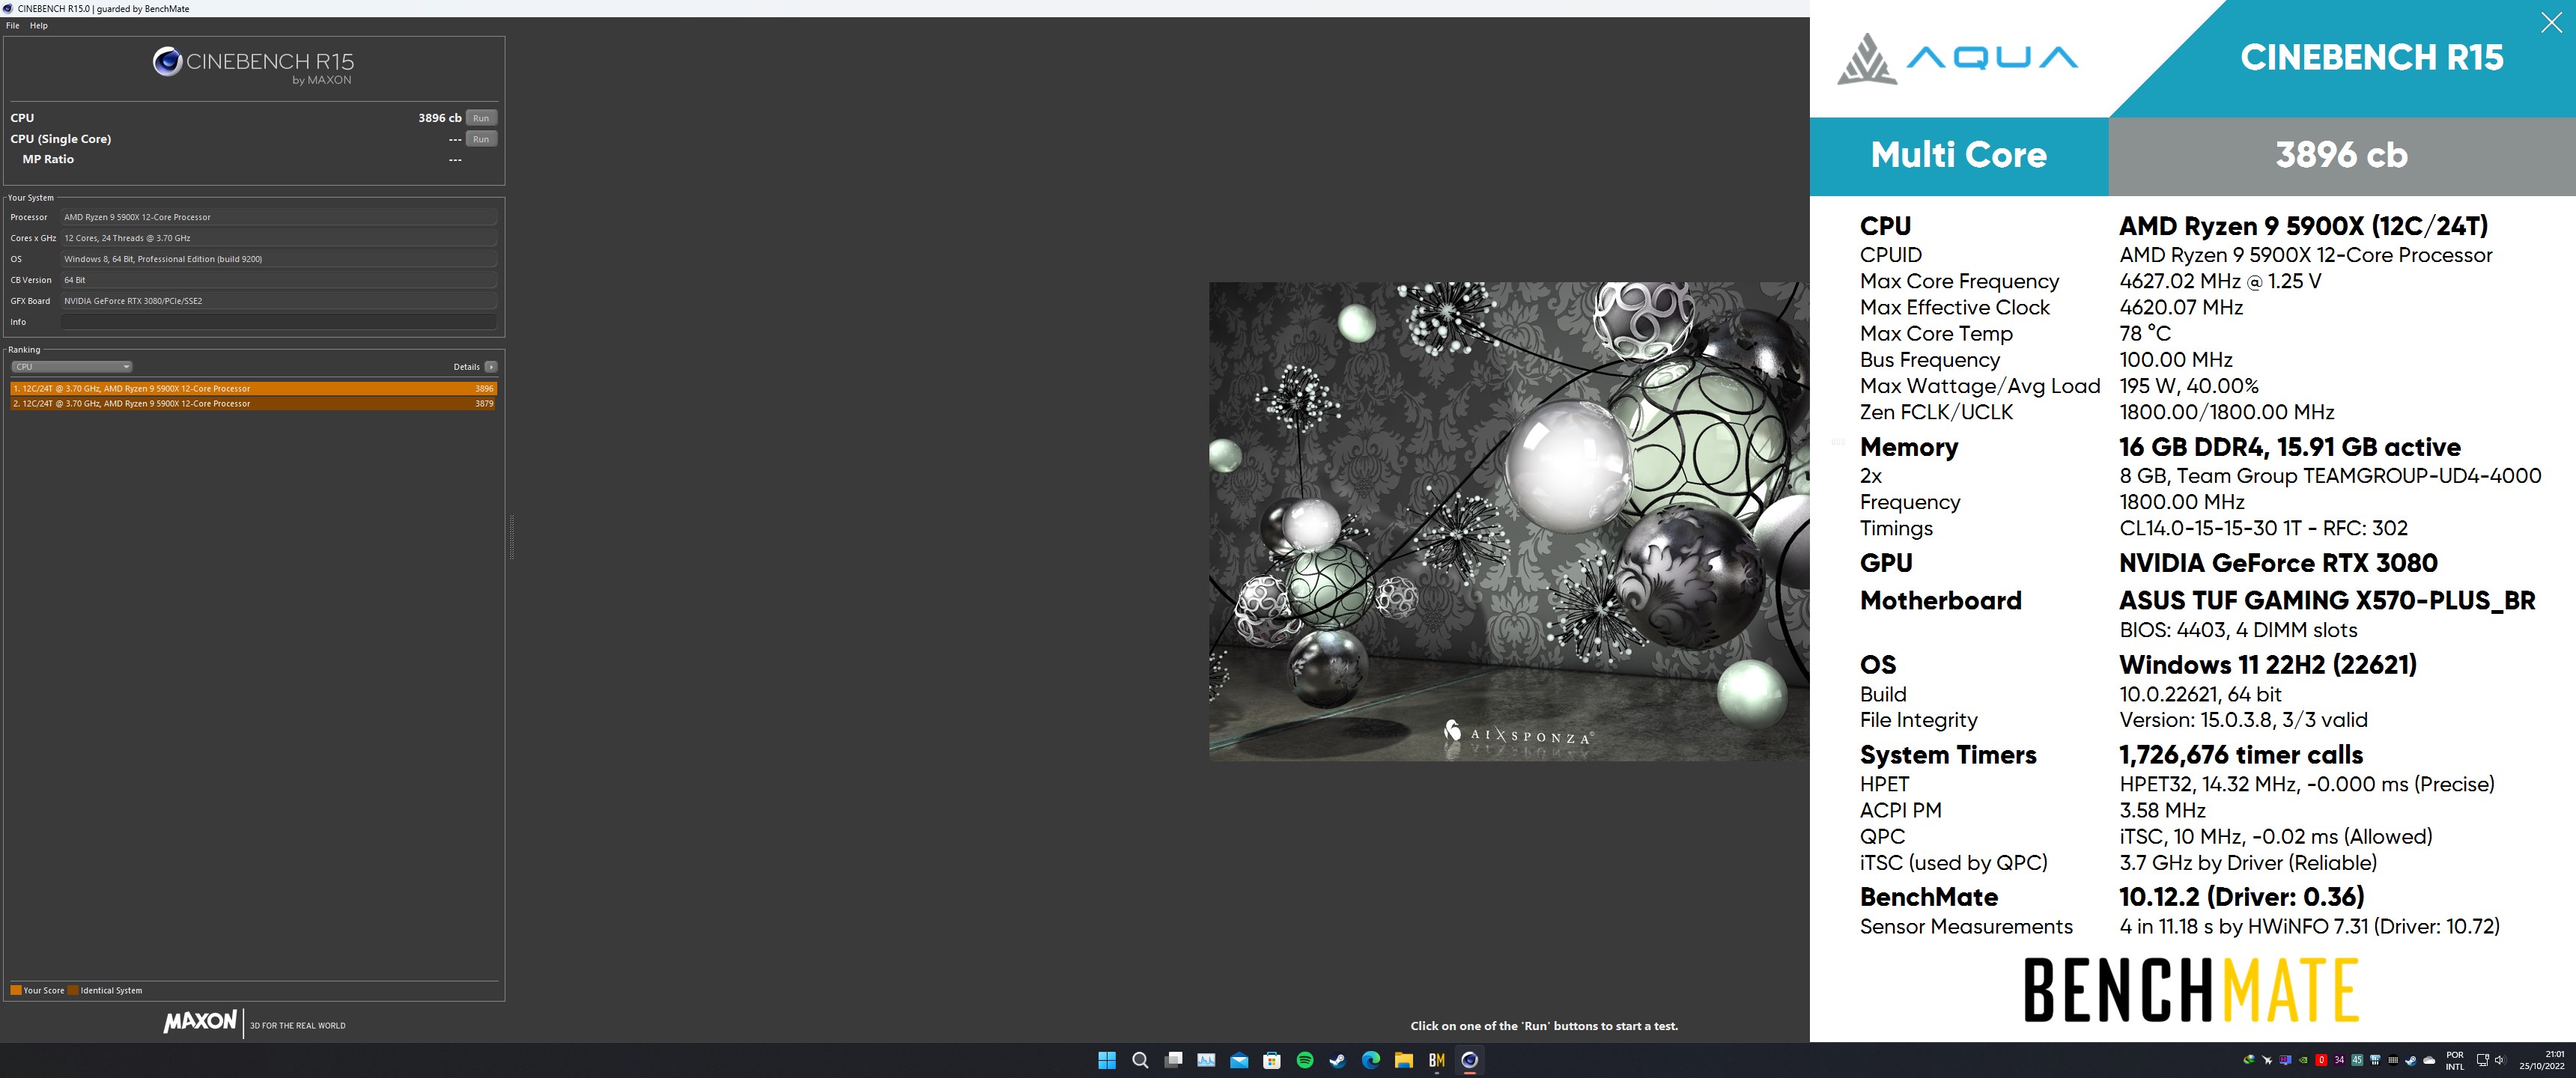Open Spotify from the taskbar
Screen dimensions: 2576x1078
(x=1305, y=1061)
